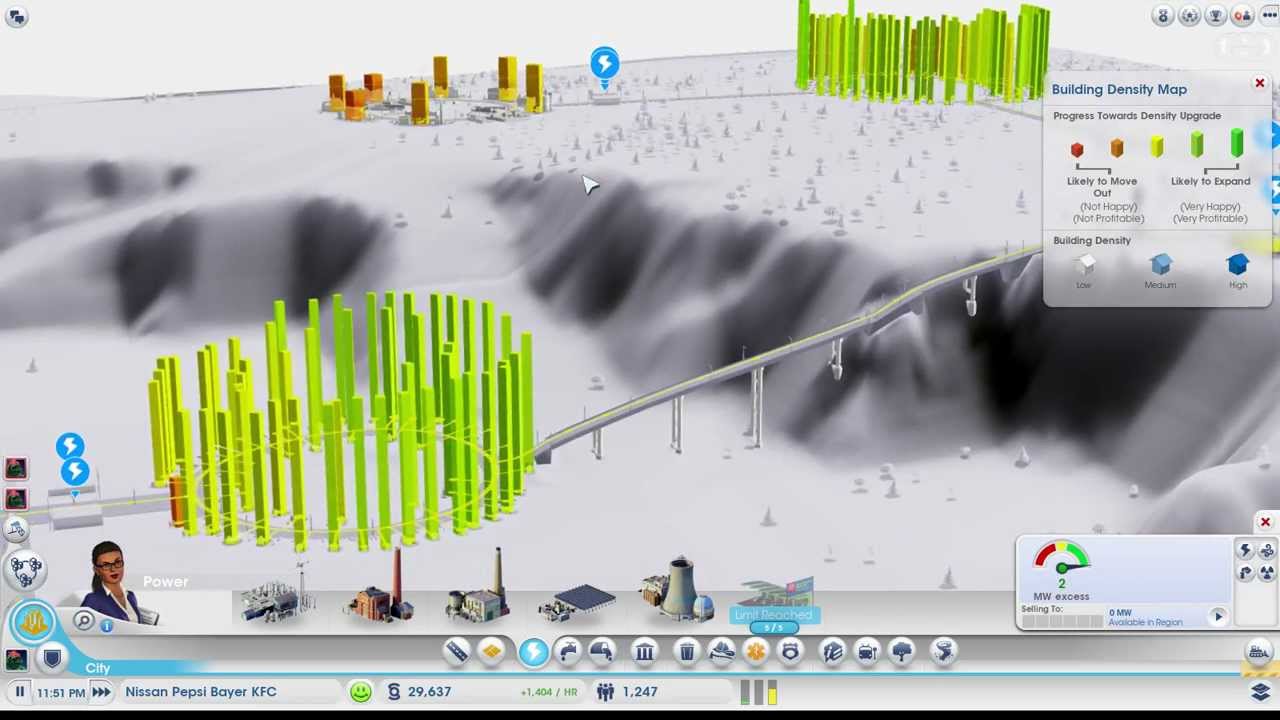Screen dimensions: 1280x720
Task: Click the Medium building density icon
Action: tap(1160, 265)
